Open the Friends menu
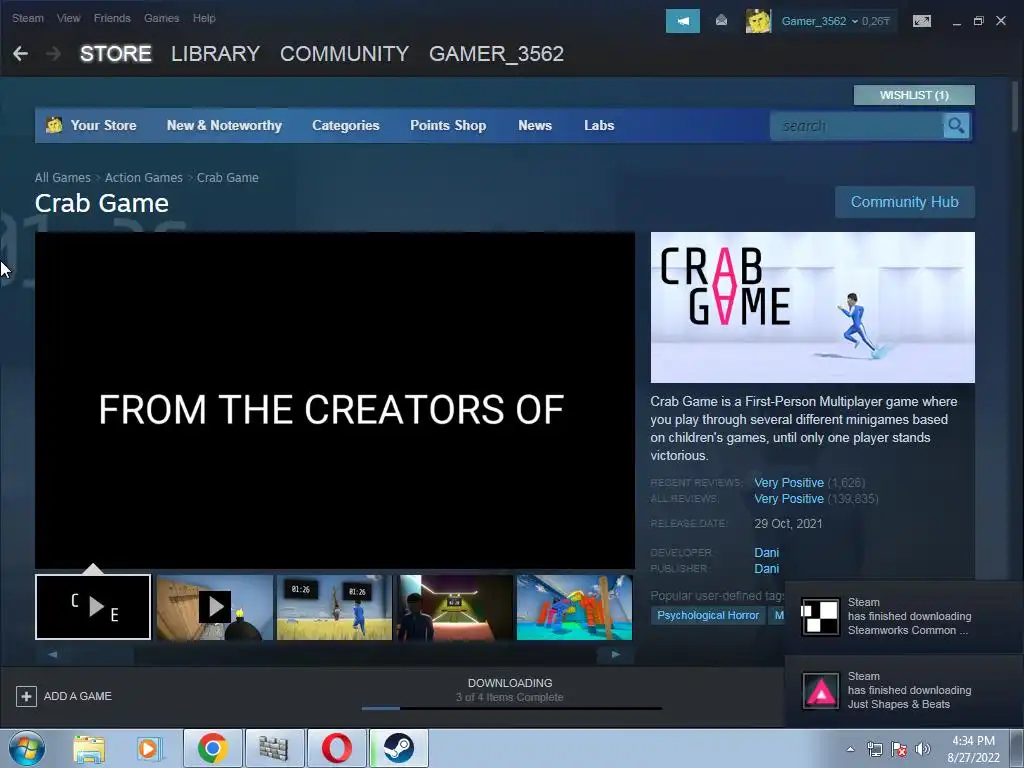1024x768 pixels. [x=112, y=18]
